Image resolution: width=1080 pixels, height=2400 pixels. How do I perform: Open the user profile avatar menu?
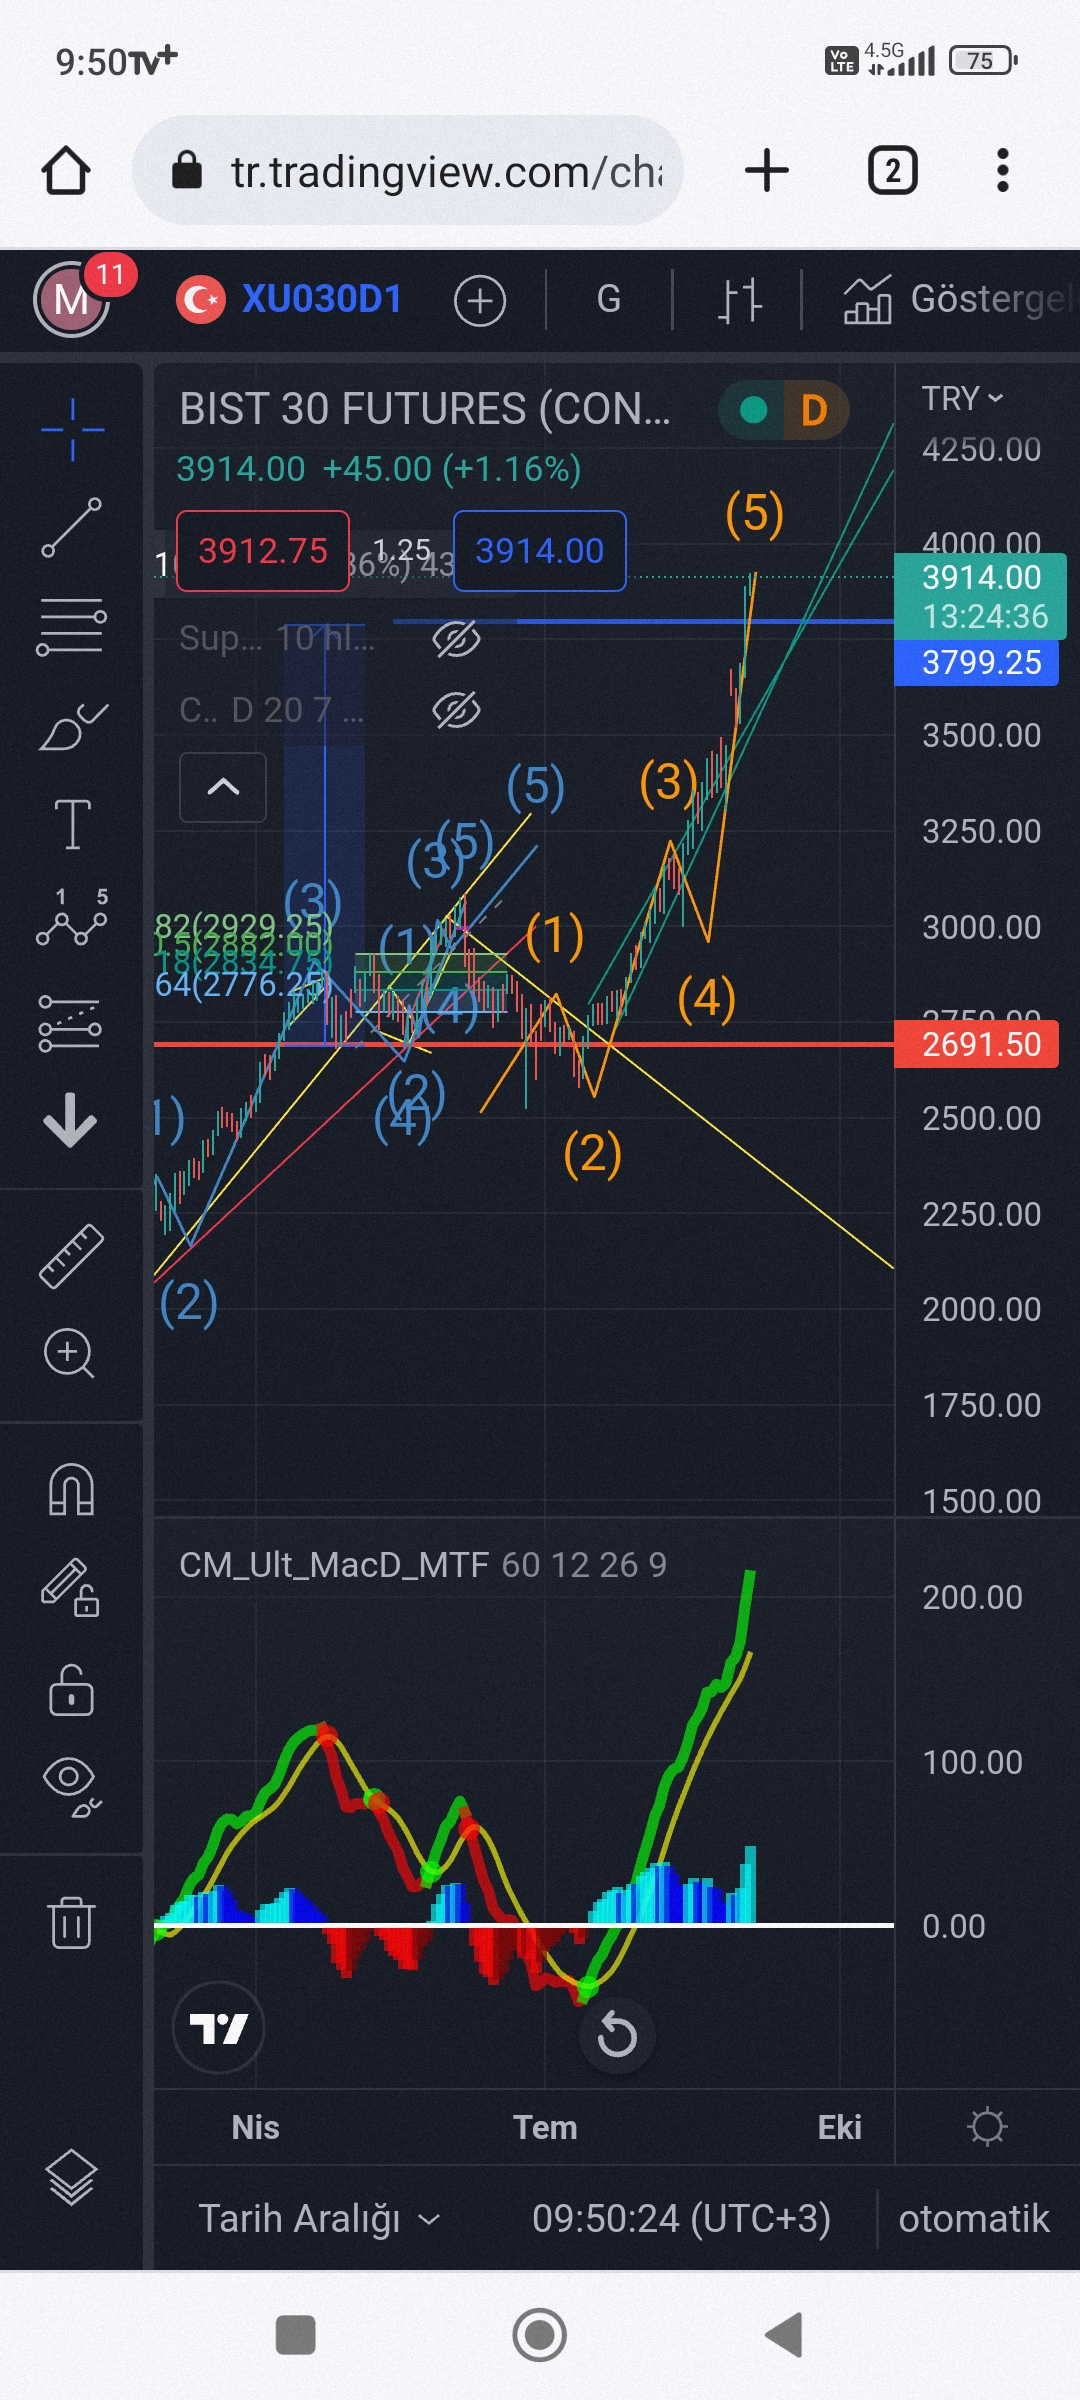click(x=72, y=298)
